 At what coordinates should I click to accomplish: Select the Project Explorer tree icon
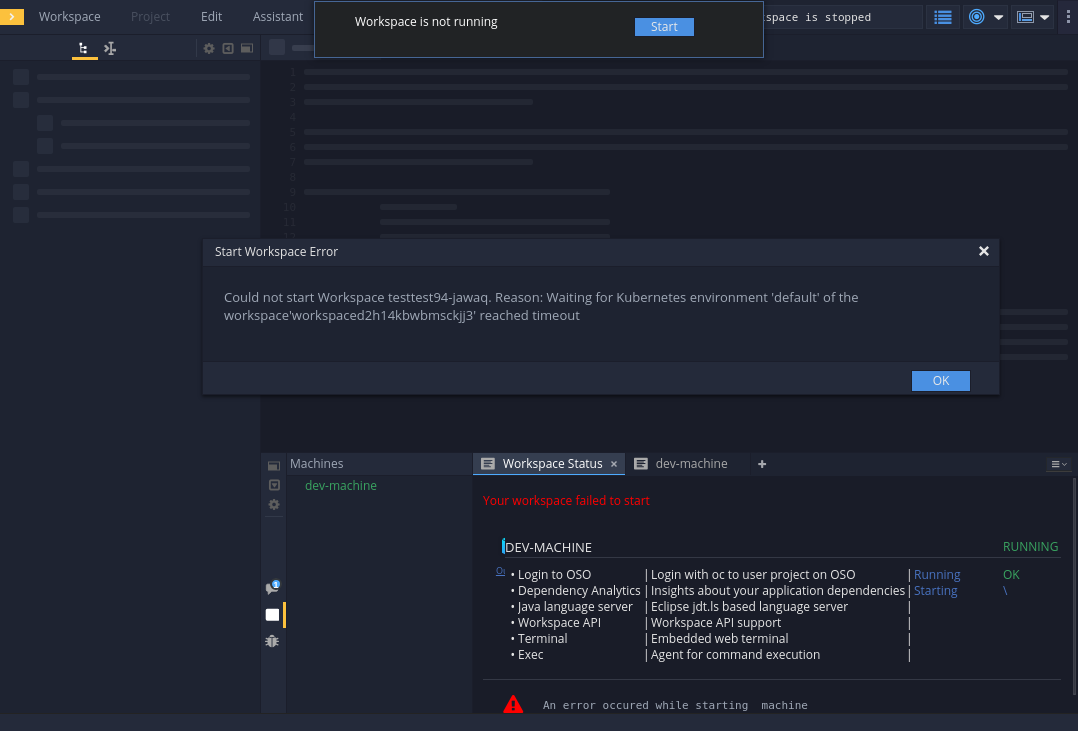[84, 47]
